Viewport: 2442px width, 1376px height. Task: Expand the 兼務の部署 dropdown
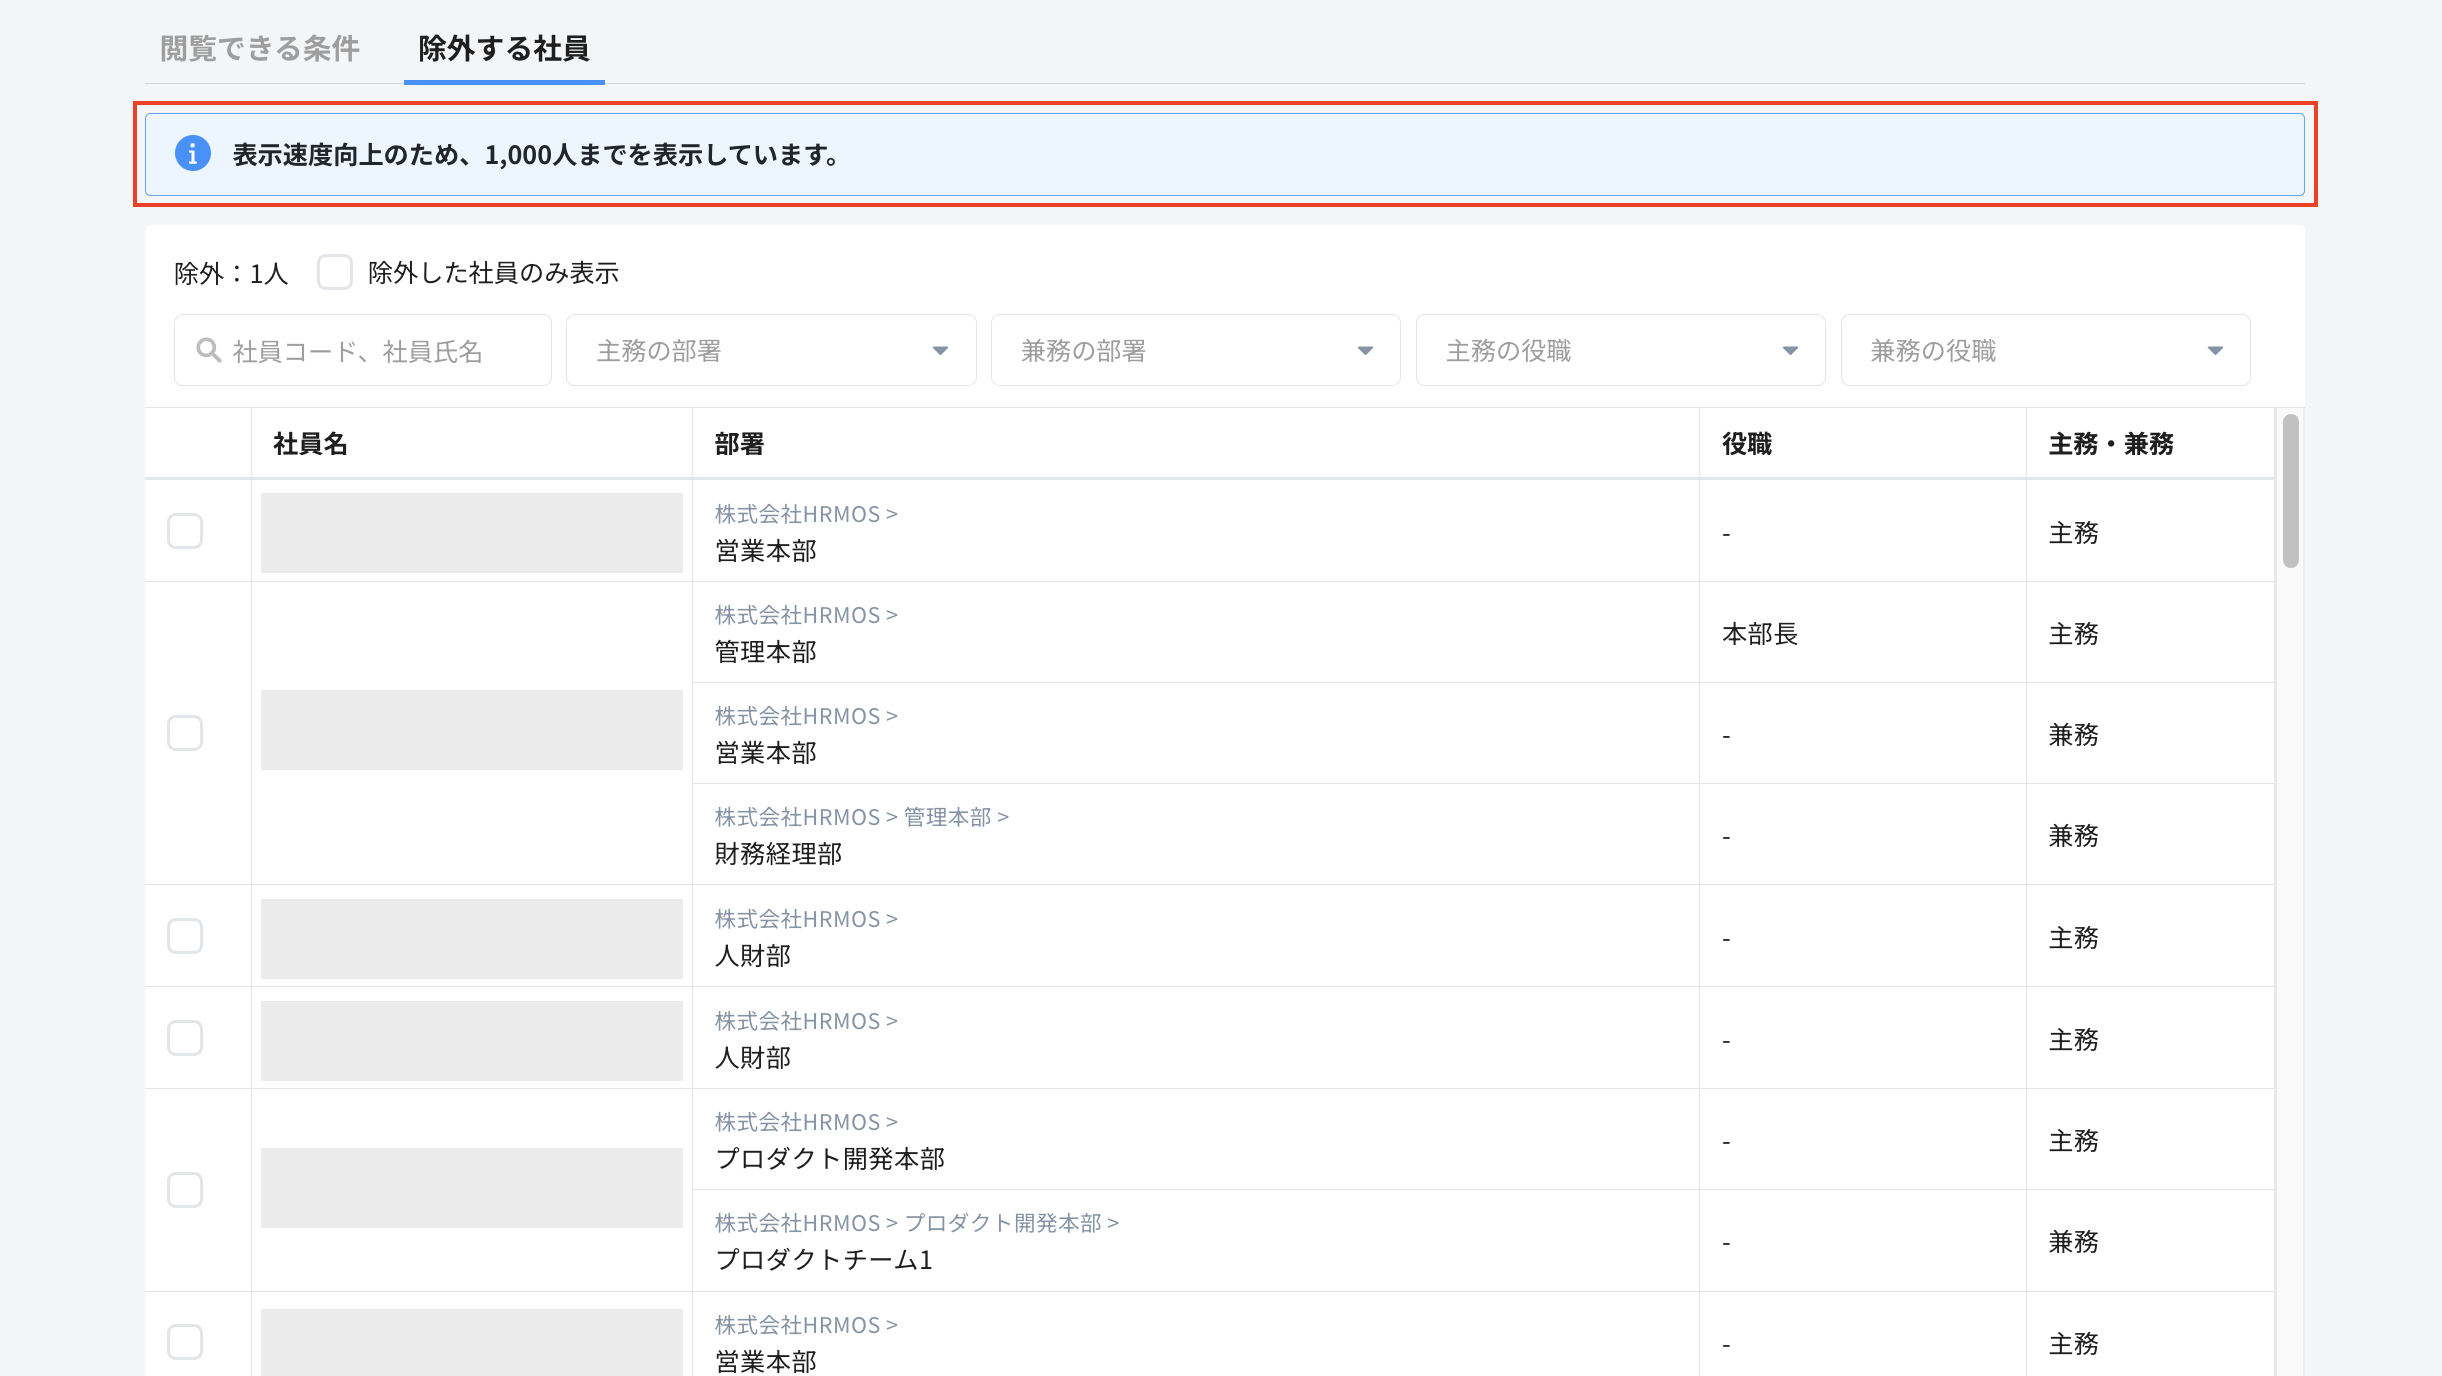click(x=1195, y=350)
